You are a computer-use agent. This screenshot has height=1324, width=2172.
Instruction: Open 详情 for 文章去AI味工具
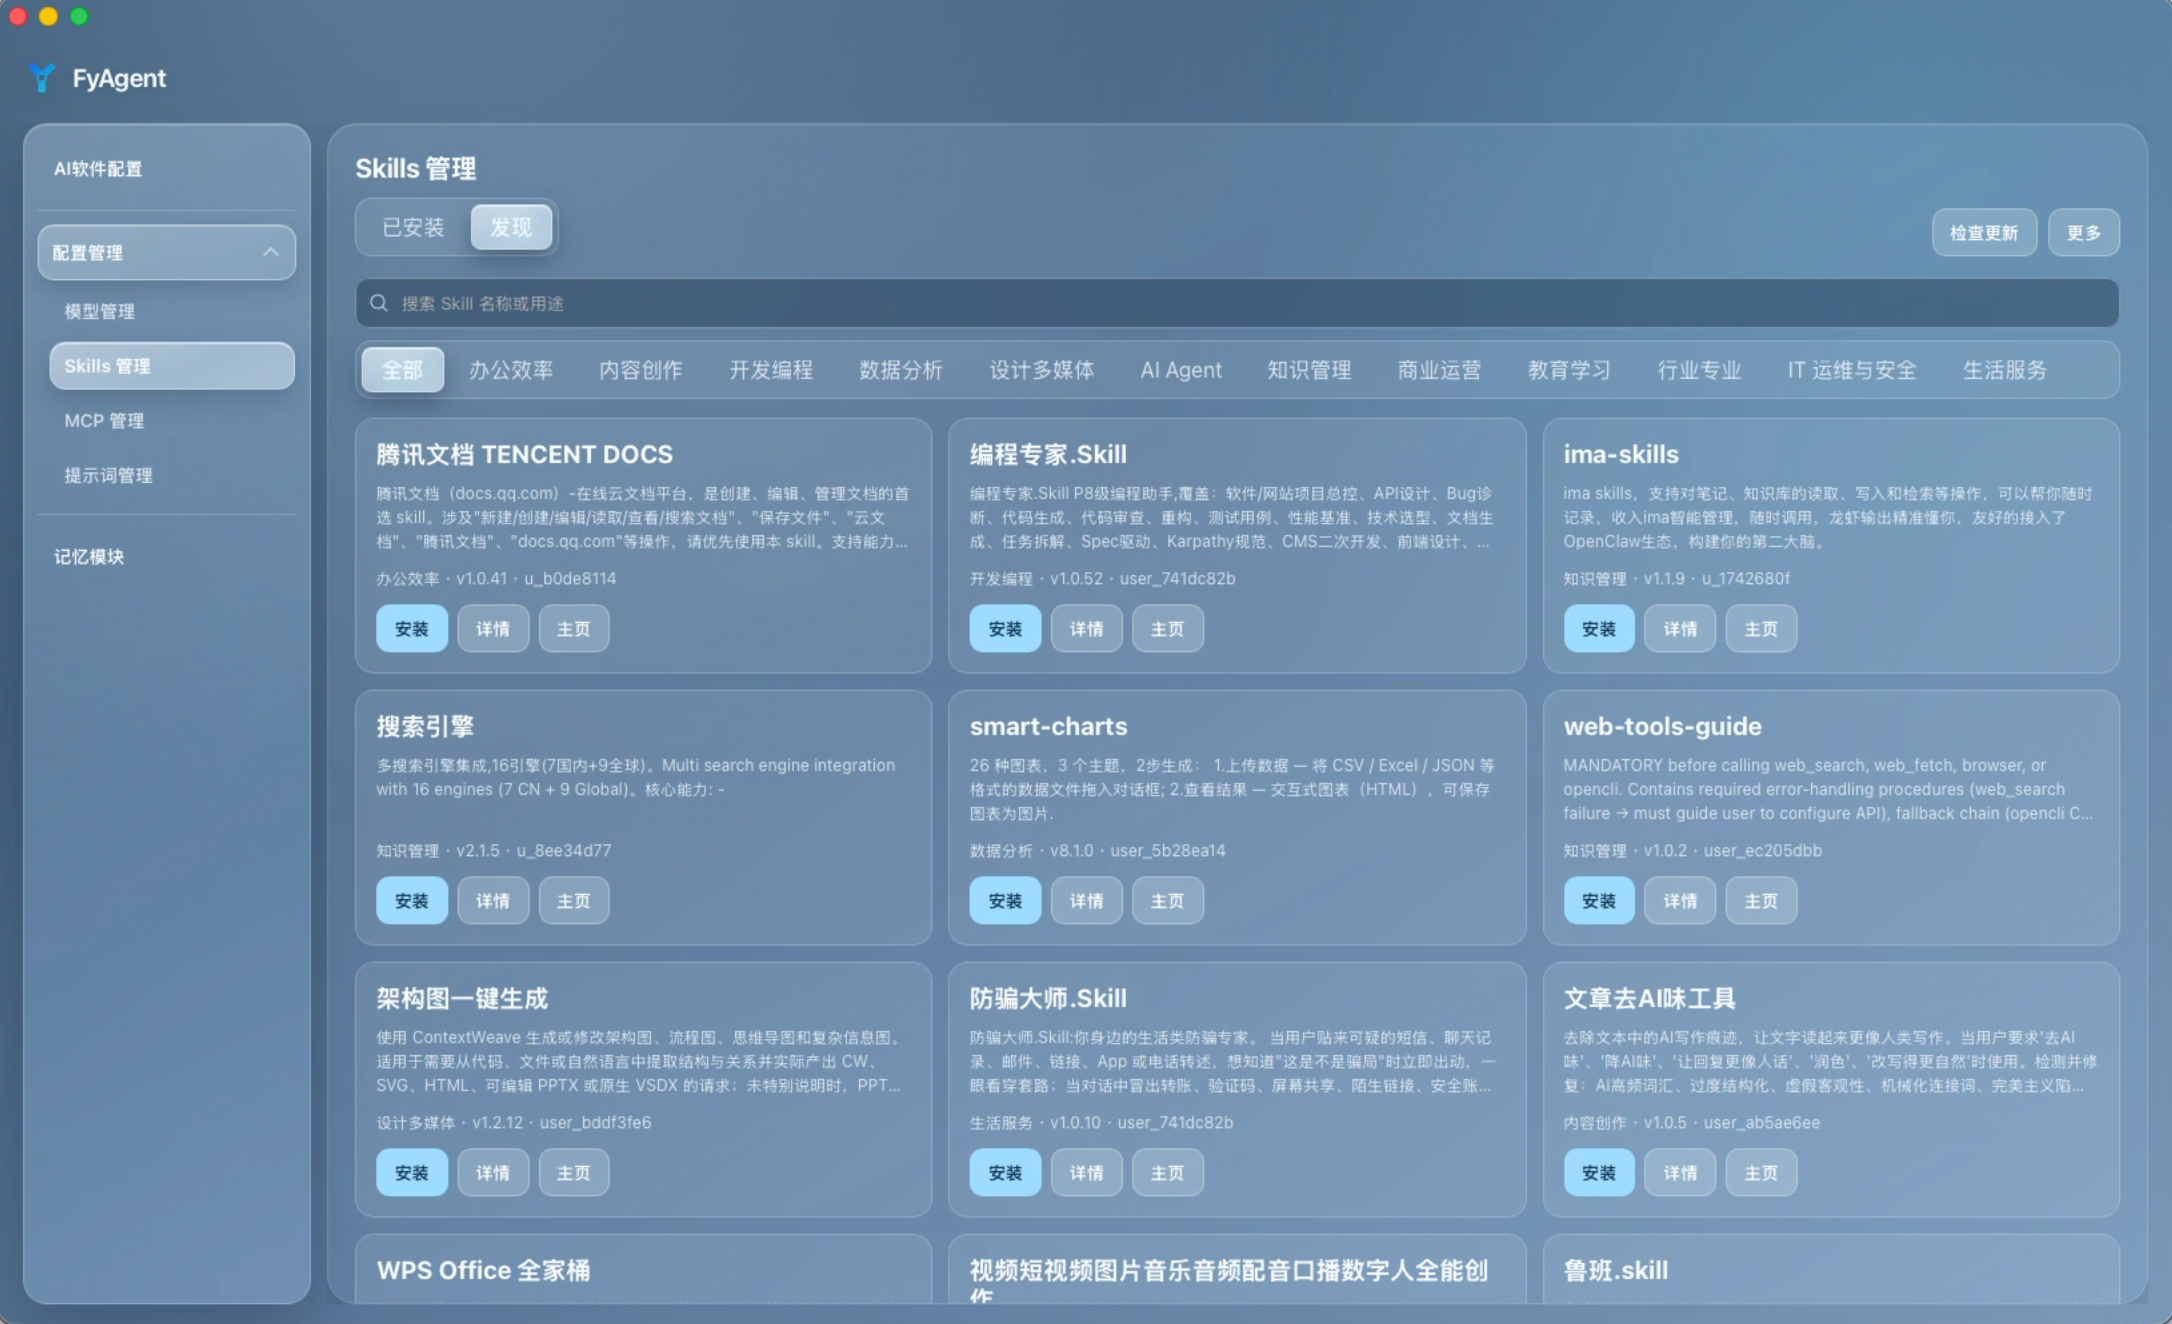click(1680, 1173)
